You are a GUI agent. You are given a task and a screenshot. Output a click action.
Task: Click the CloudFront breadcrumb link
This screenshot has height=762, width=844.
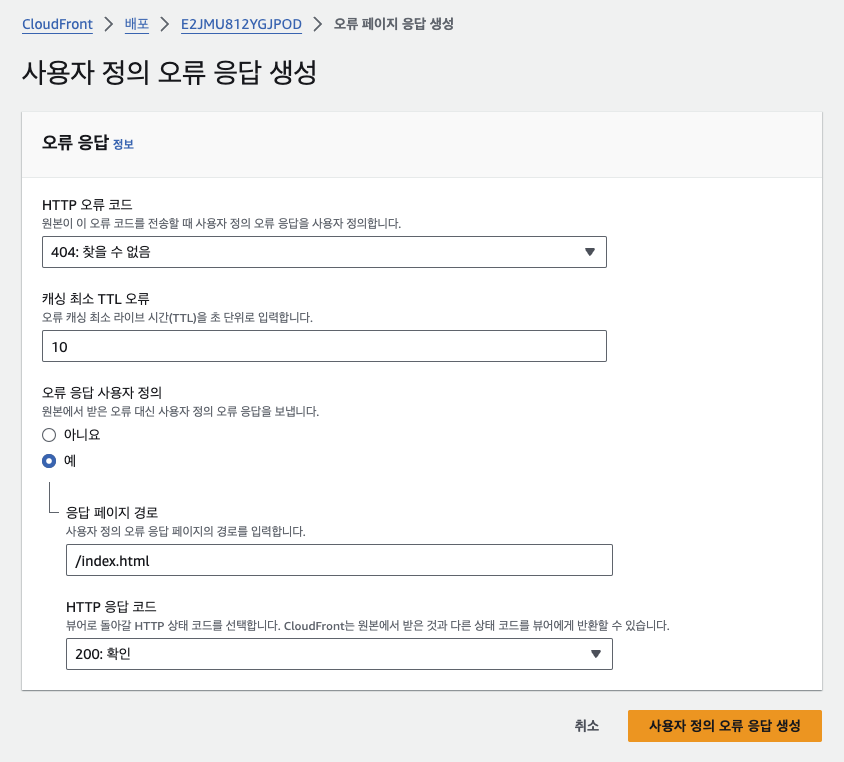coord(57,24)
